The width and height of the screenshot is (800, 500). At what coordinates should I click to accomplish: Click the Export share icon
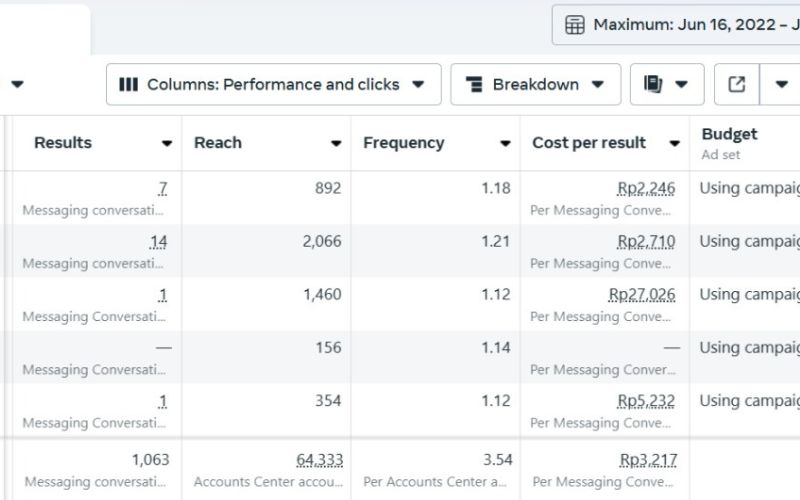pyautogui.click(x=737, y=85)
